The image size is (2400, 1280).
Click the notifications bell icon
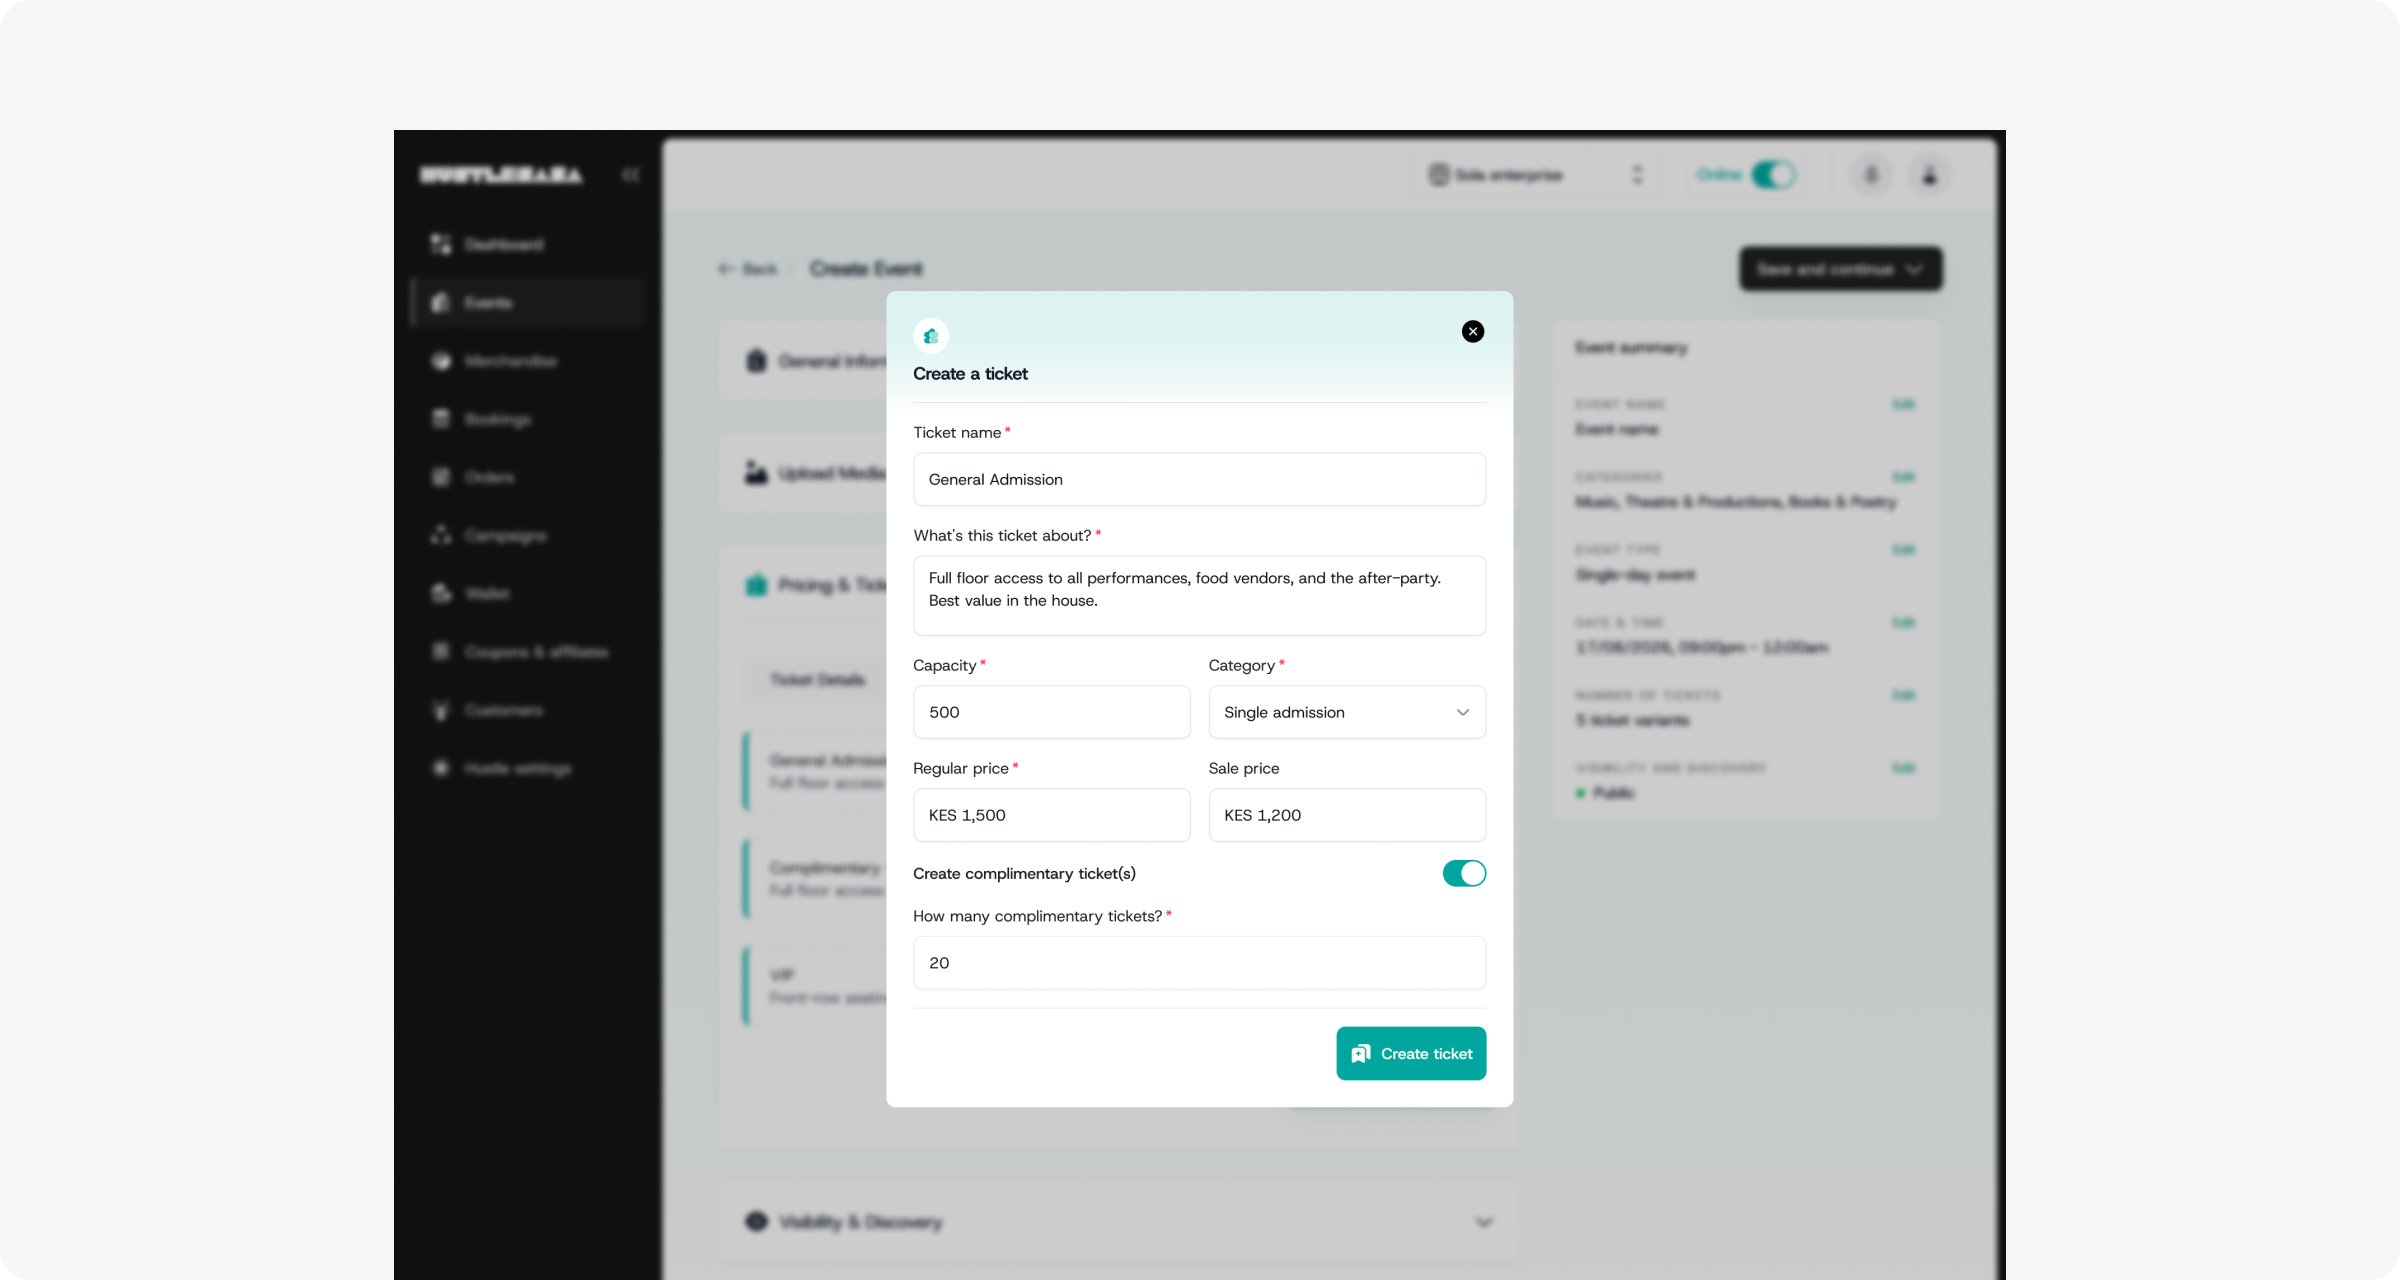coord(1871,175)
